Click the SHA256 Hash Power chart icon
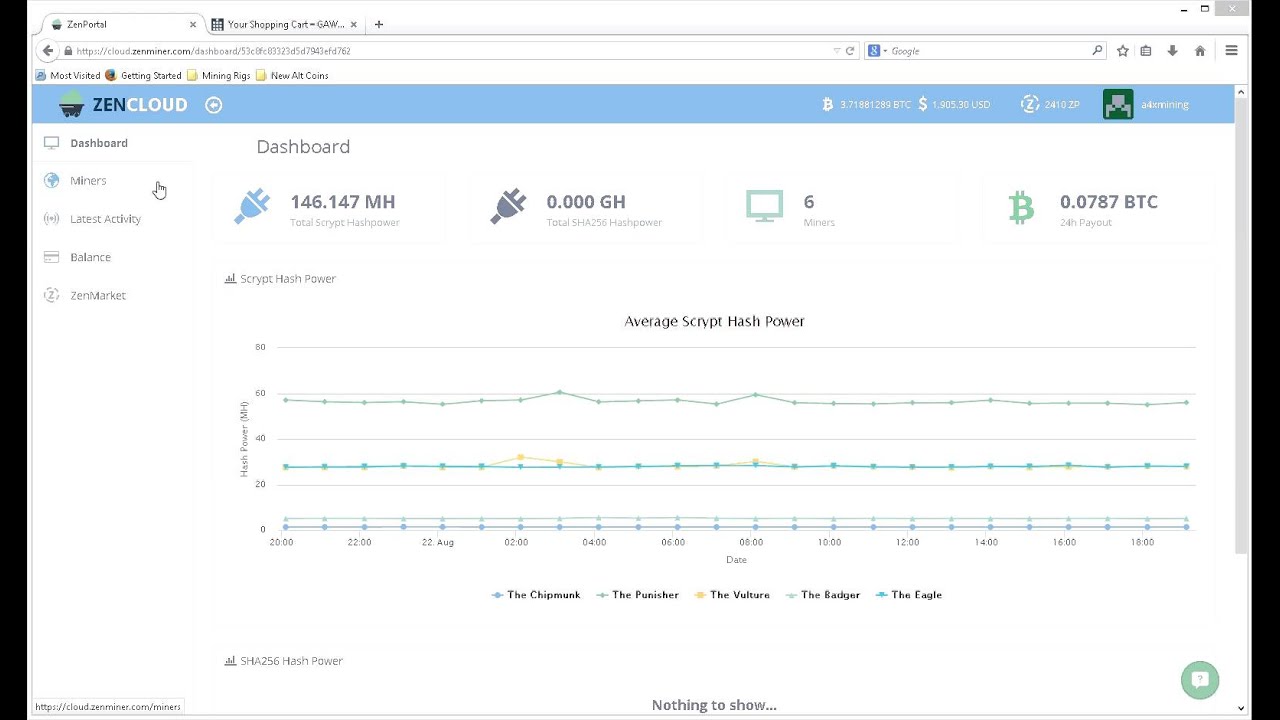1280x720 pixels. pyautogui.click(x=230, y=661)
